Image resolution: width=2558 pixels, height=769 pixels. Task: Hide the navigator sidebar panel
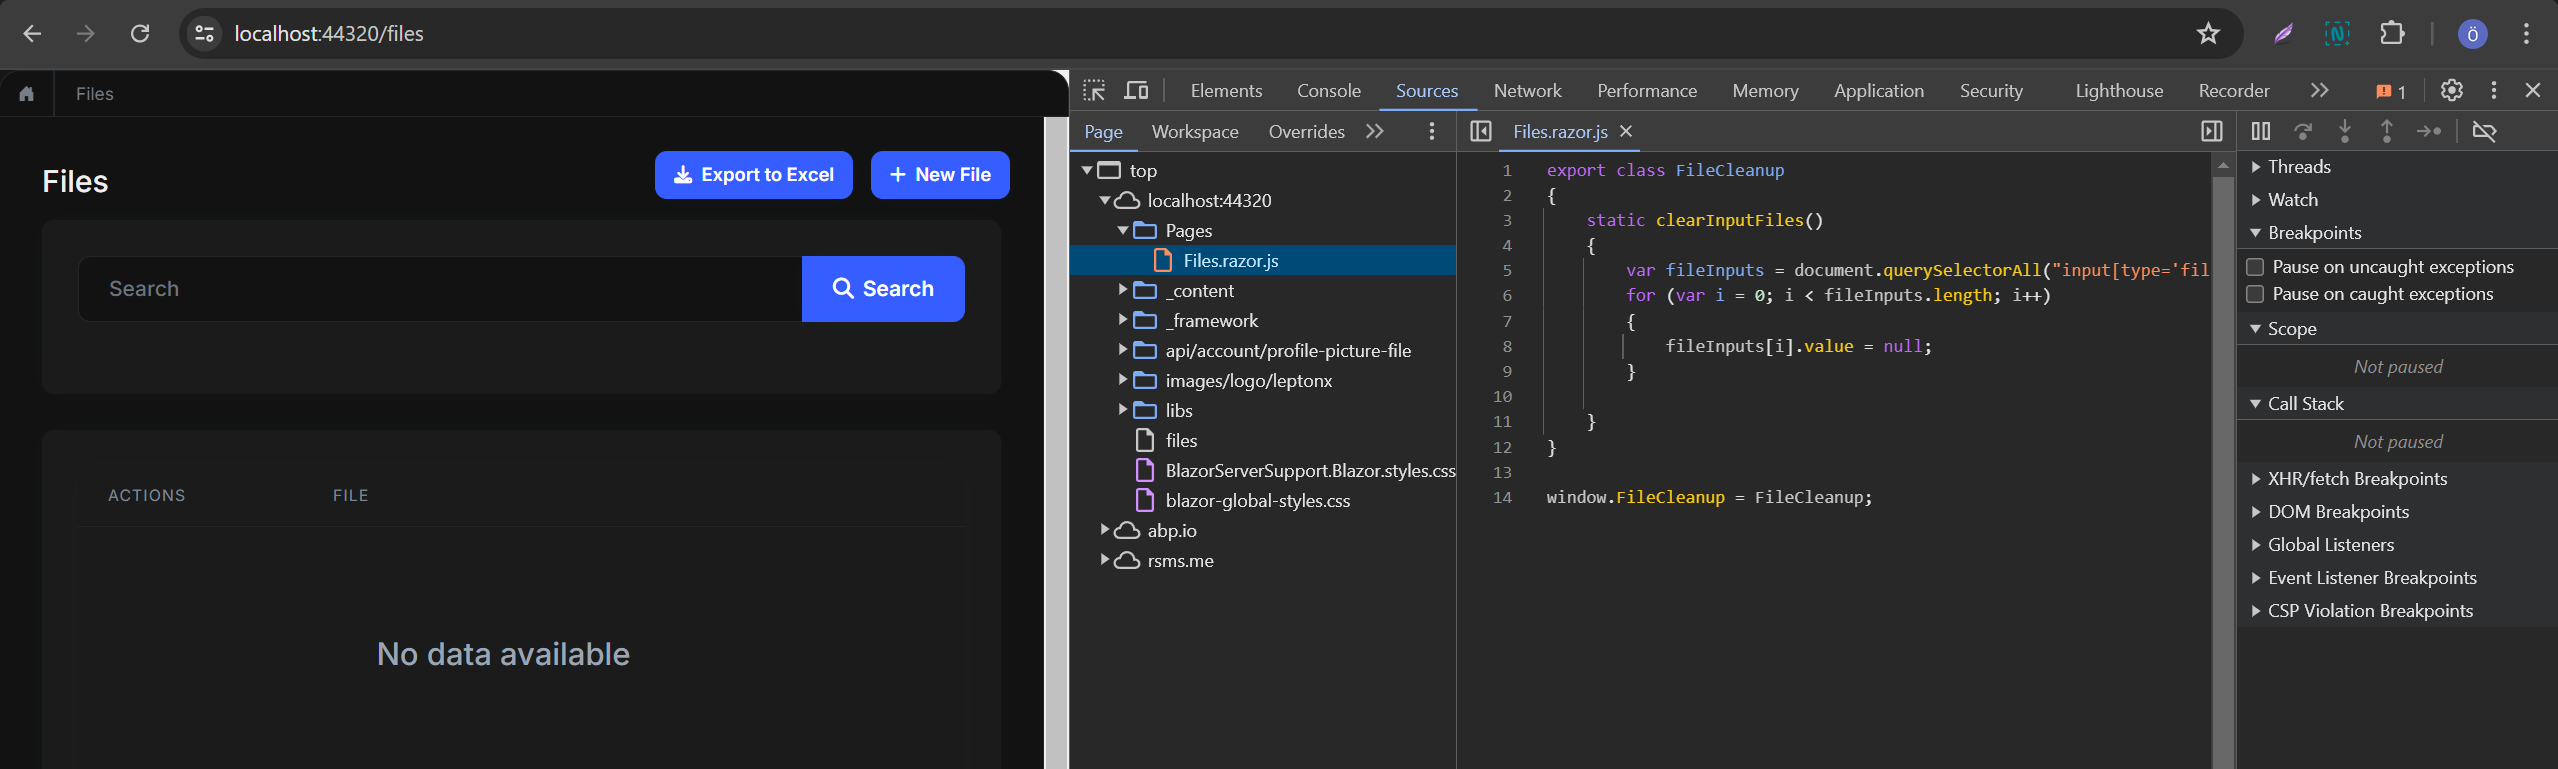pos(1481,131)
